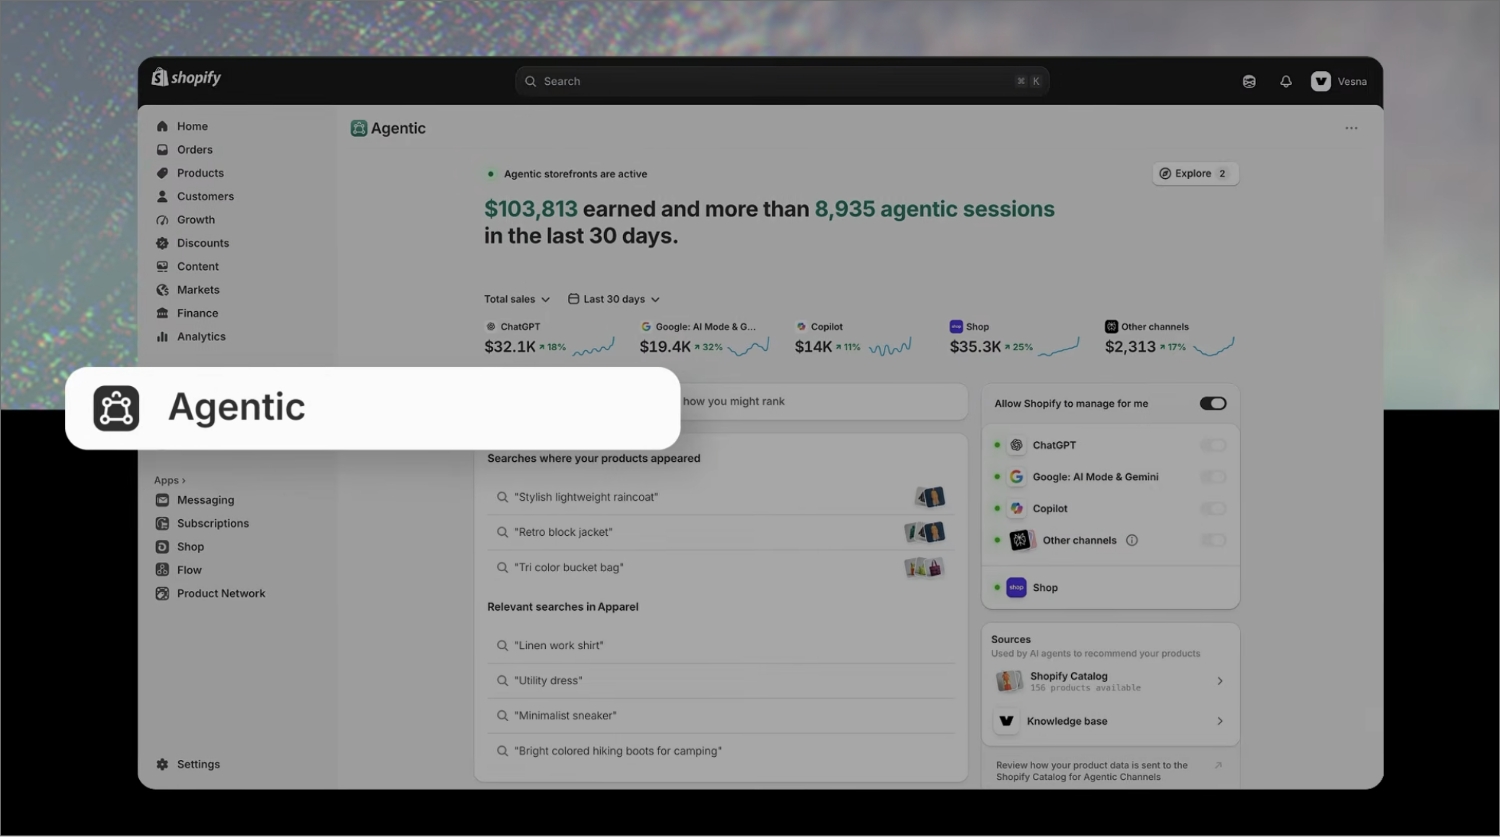The image size is (1500, 837).
Task: Launch the Flow app icon
Action: coord(162,570)
